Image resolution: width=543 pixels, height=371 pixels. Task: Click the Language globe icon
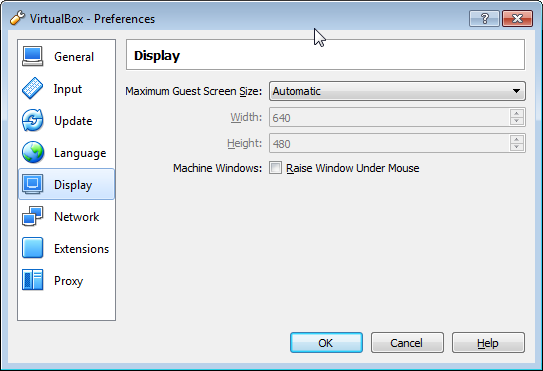point(33,152)
